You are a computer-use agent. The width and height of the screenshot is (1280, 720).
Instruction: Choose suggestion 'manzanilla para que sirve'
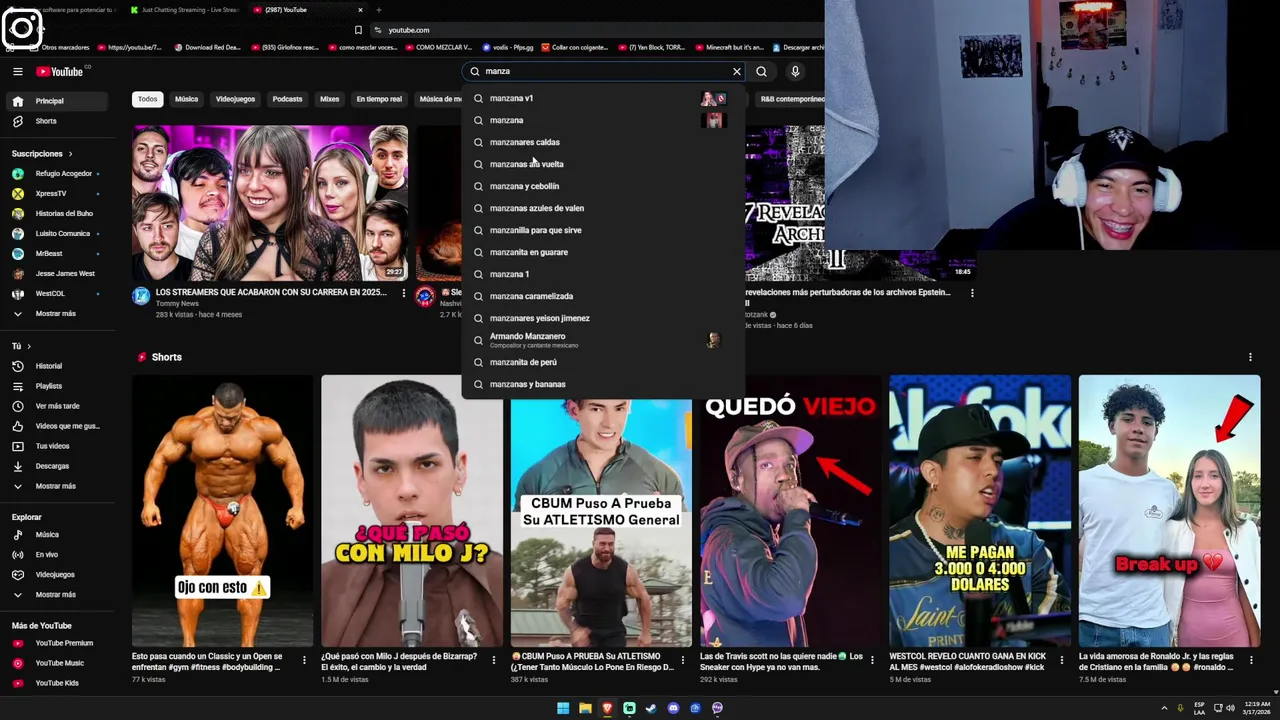coord(603,230)
